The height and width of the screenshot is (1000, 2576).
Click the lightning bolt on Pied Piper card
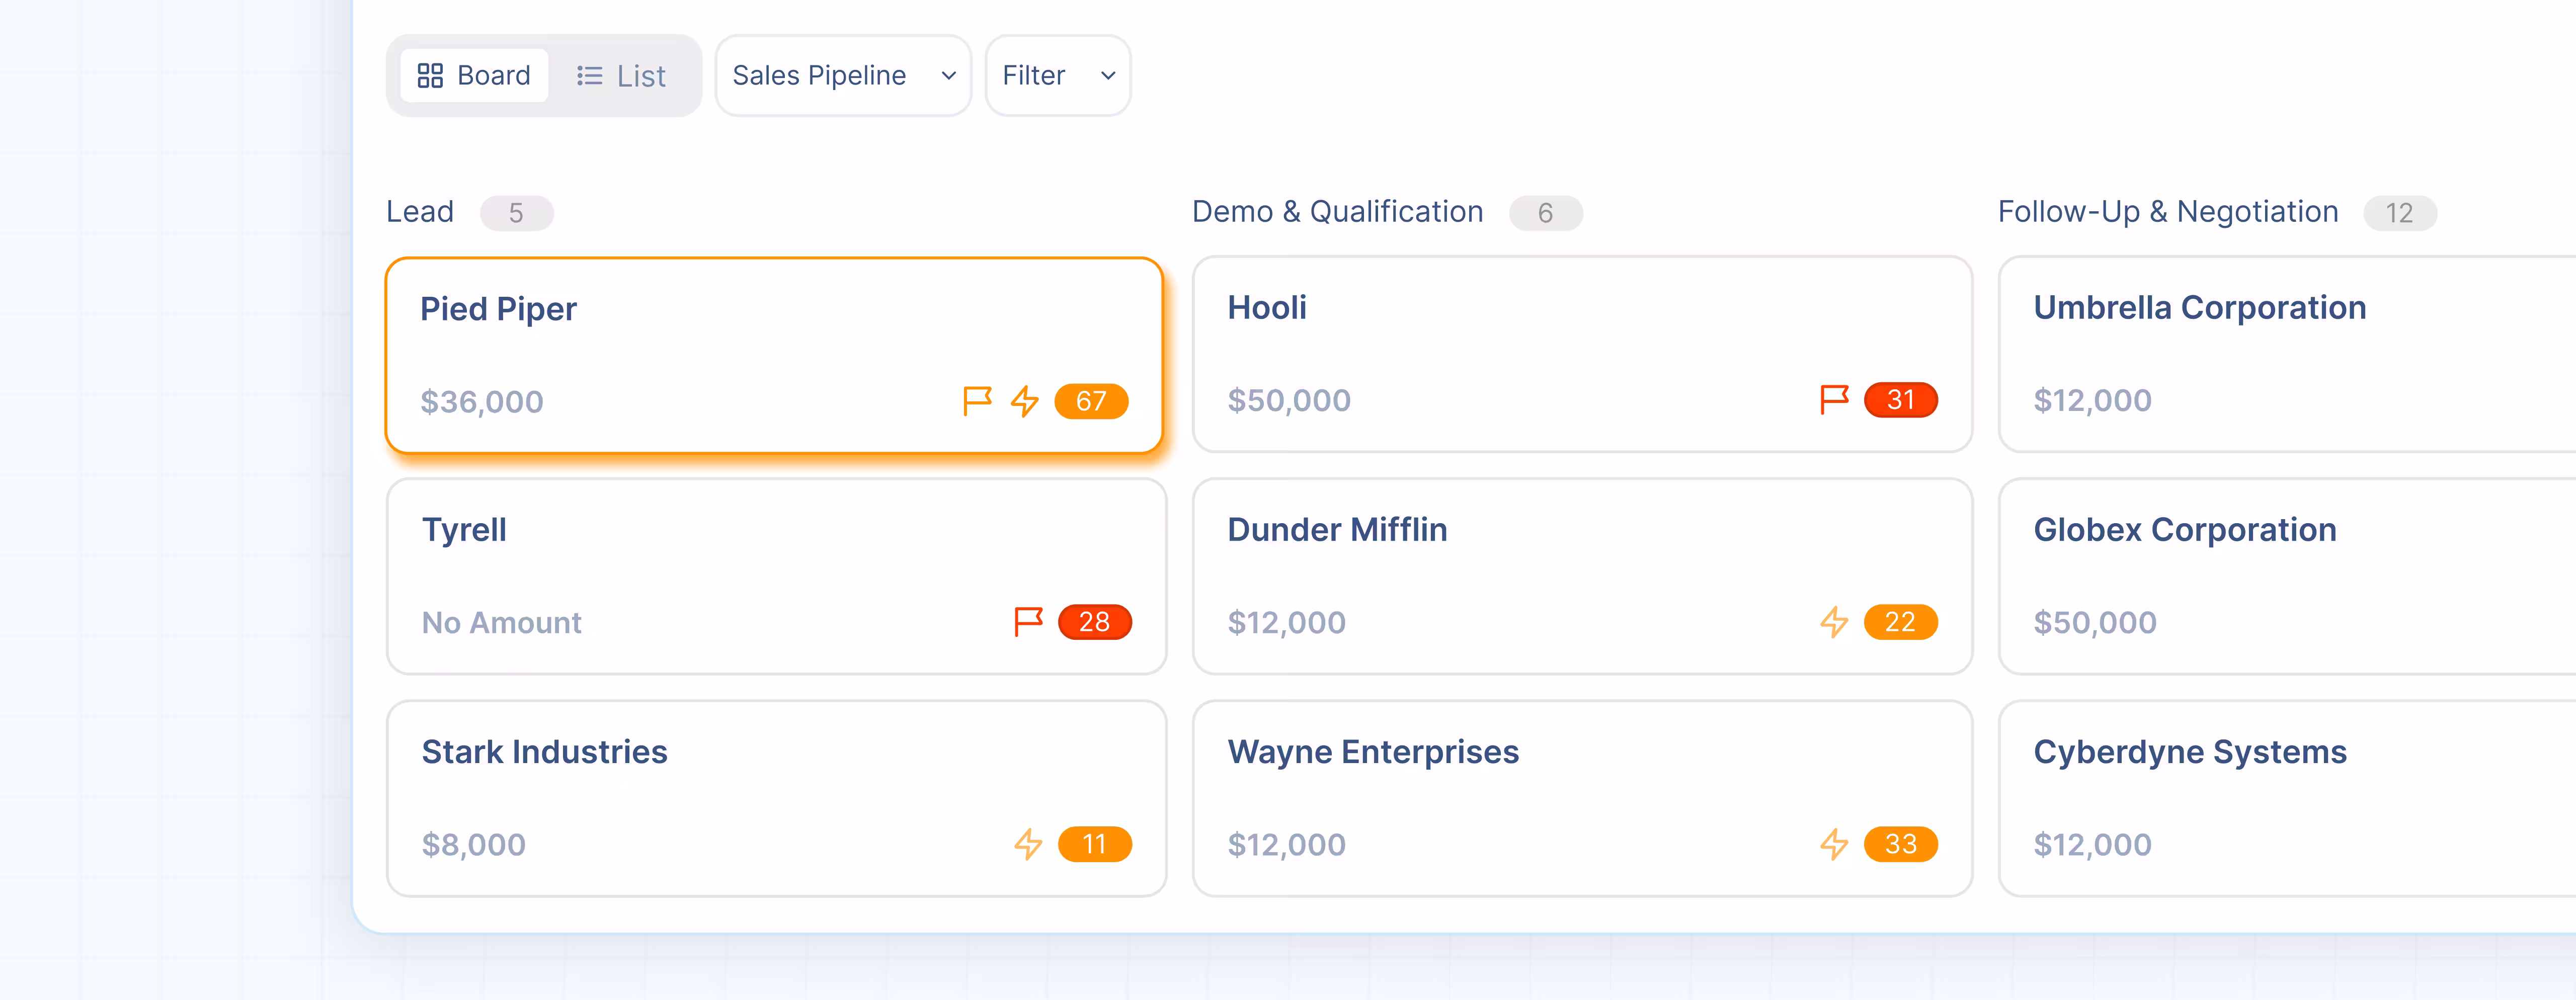1025,401
